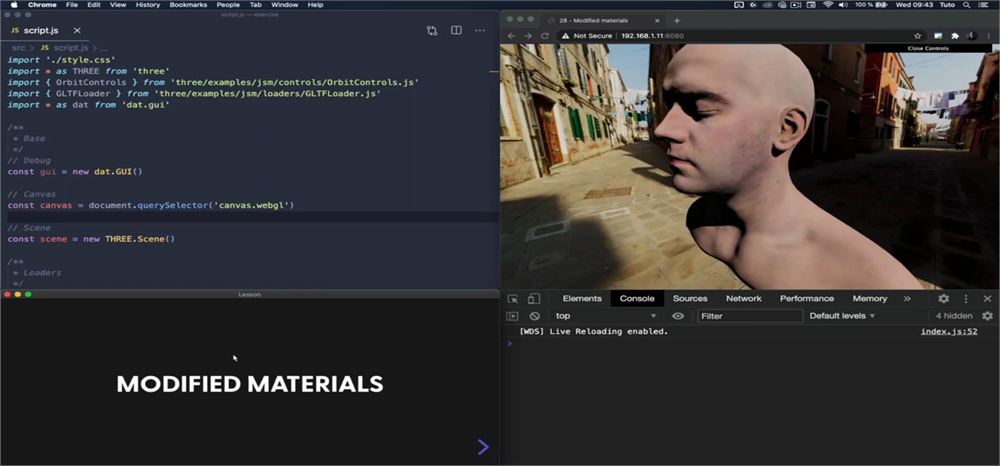Open the Chrome extensions puzzle icon
Viewport: 1000px width, 466px height.
click(x=955, y=36)
